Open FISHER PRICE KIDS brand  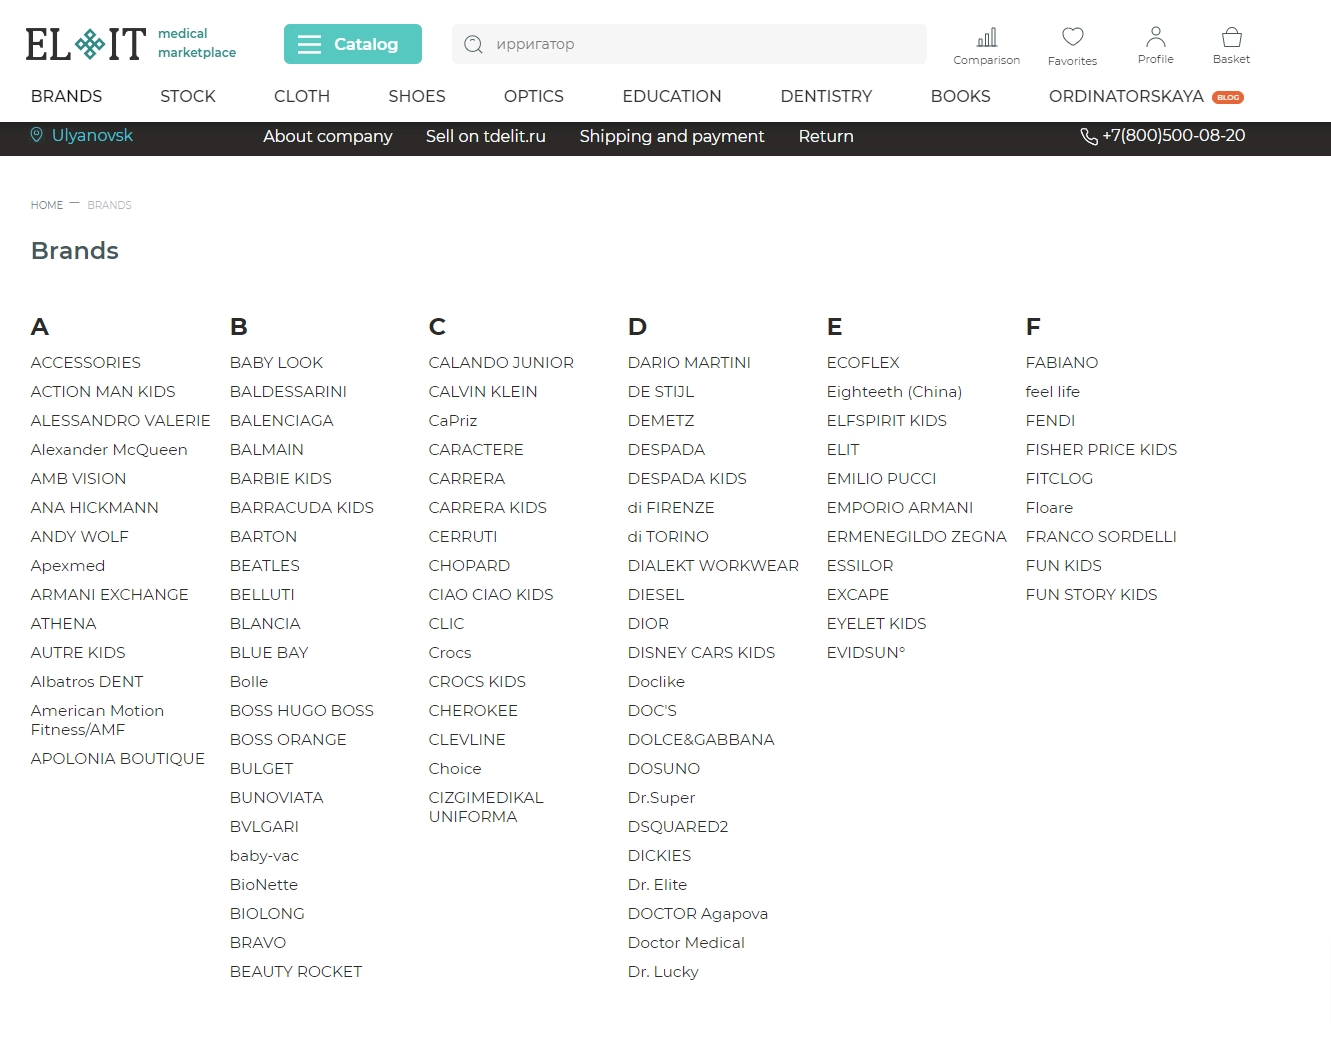[1101, 449]
